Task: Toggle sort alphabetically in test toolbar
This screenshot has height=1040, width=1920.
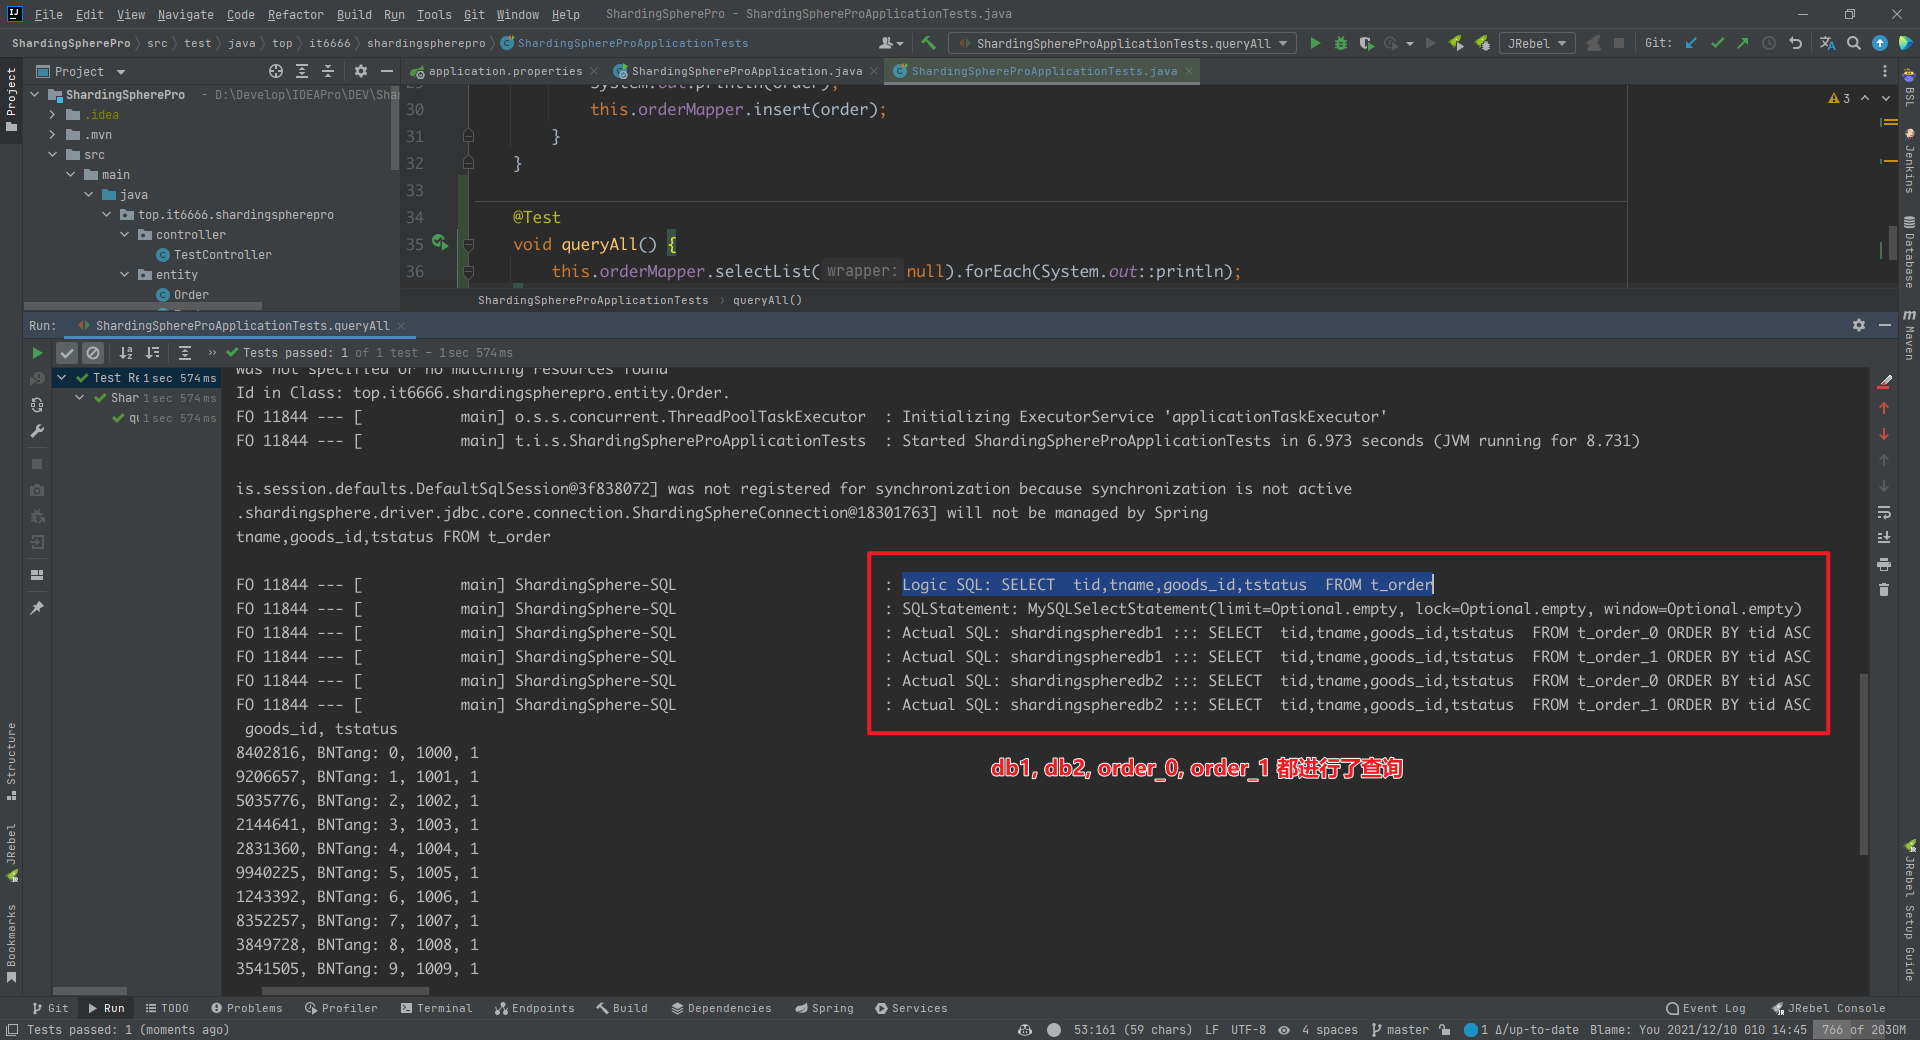Action: tap(126, 352)
